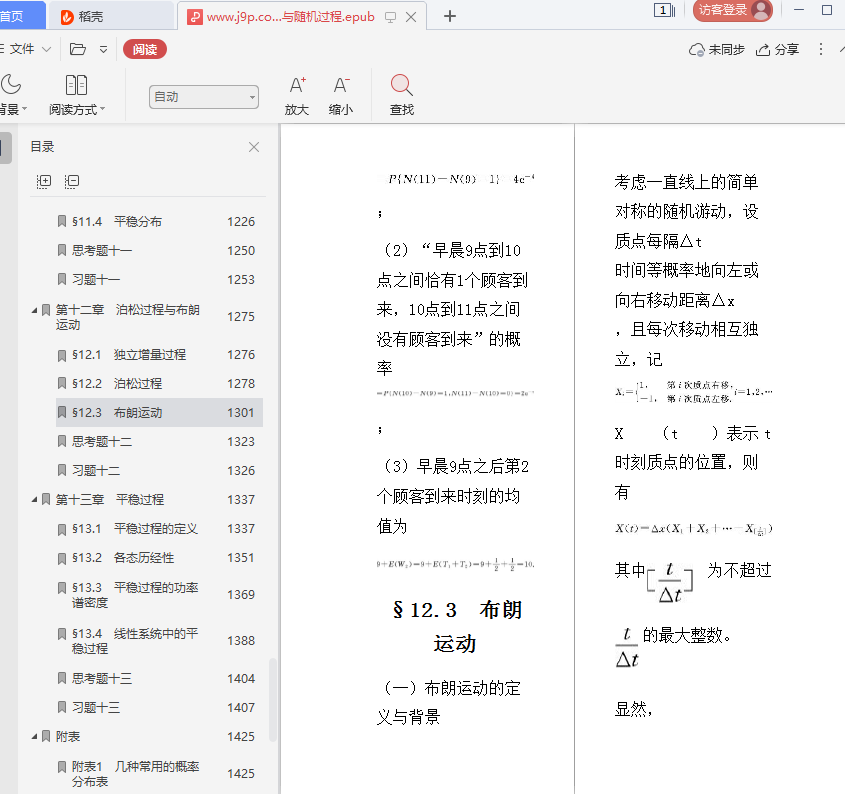
Task: Click the 放大 zoom-in icon
Action: tap(297, 85)
